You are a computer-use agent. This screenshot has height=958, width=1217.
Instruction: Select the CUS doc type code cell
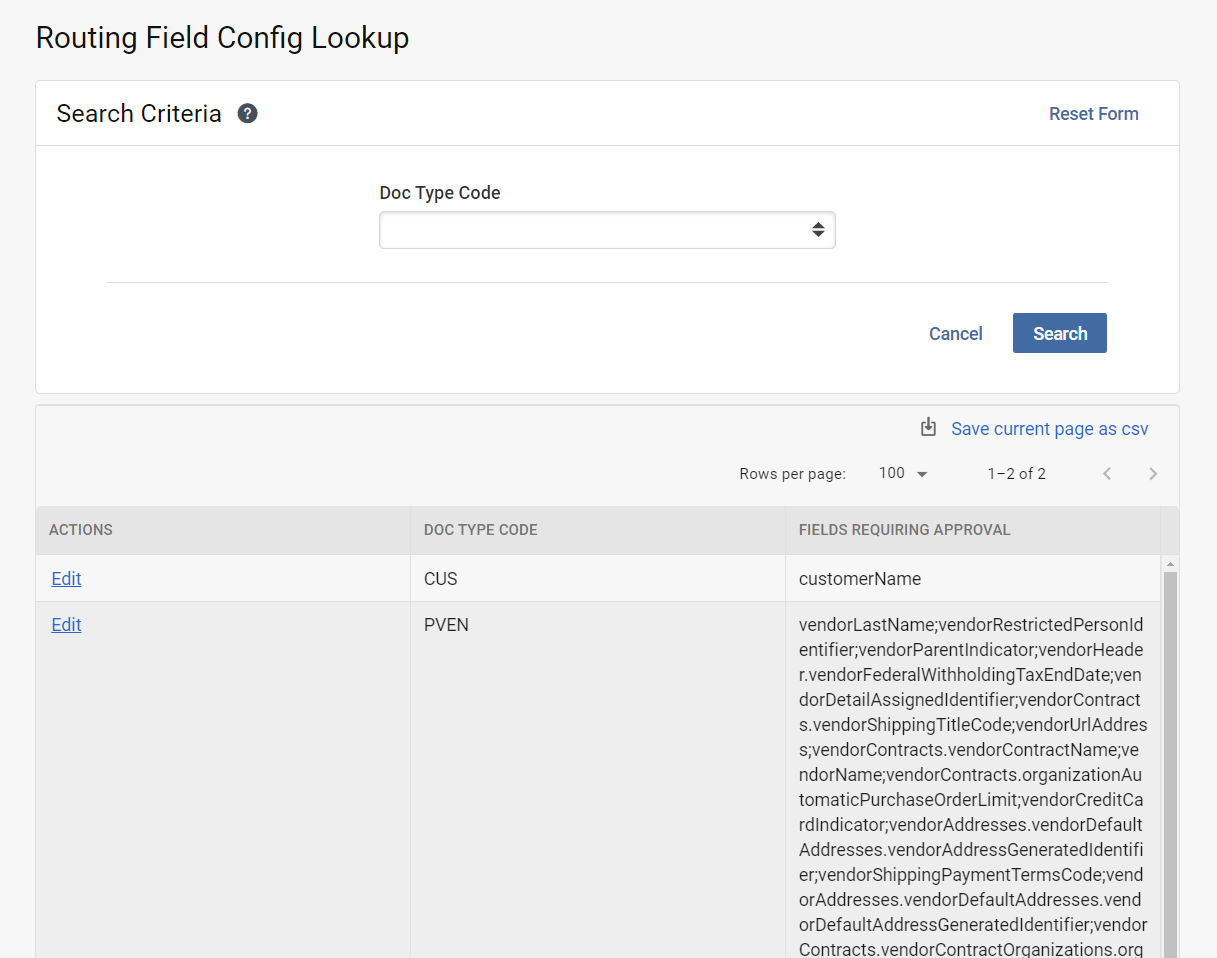click(x=441, y=579)
